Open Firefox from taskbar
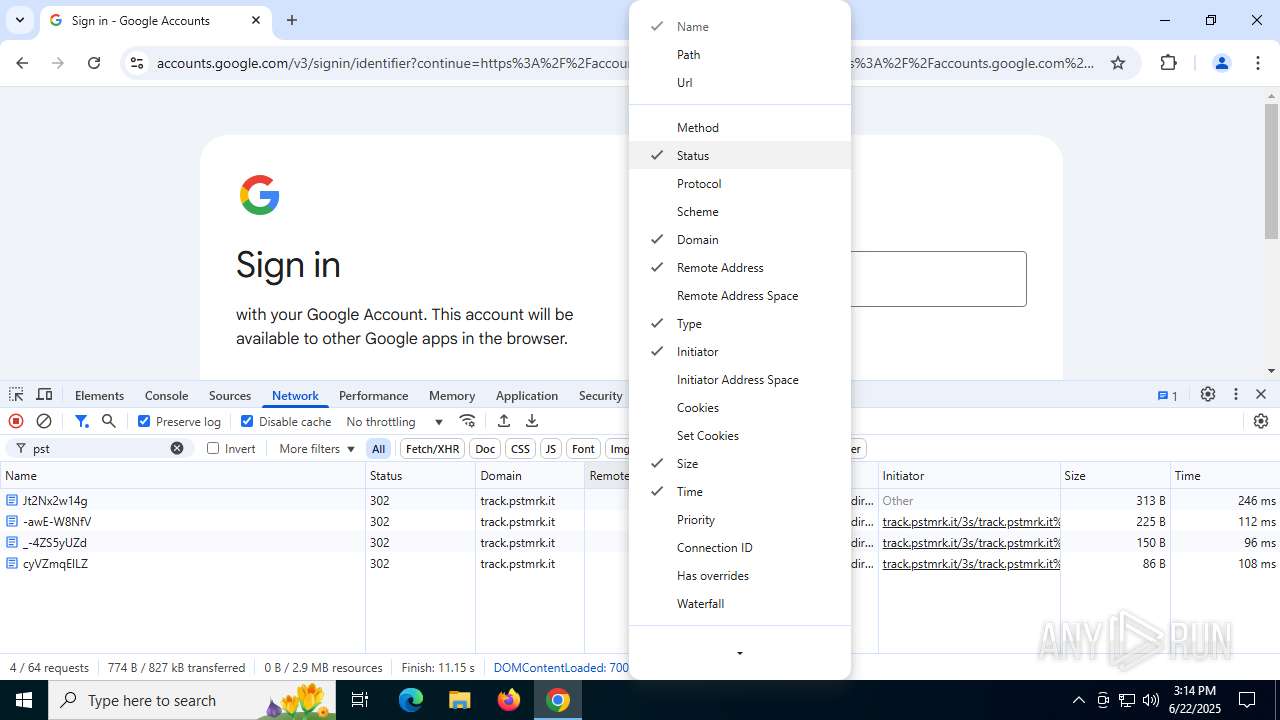Viewport: 1280px width, 720px height. [x=509, y=700]
